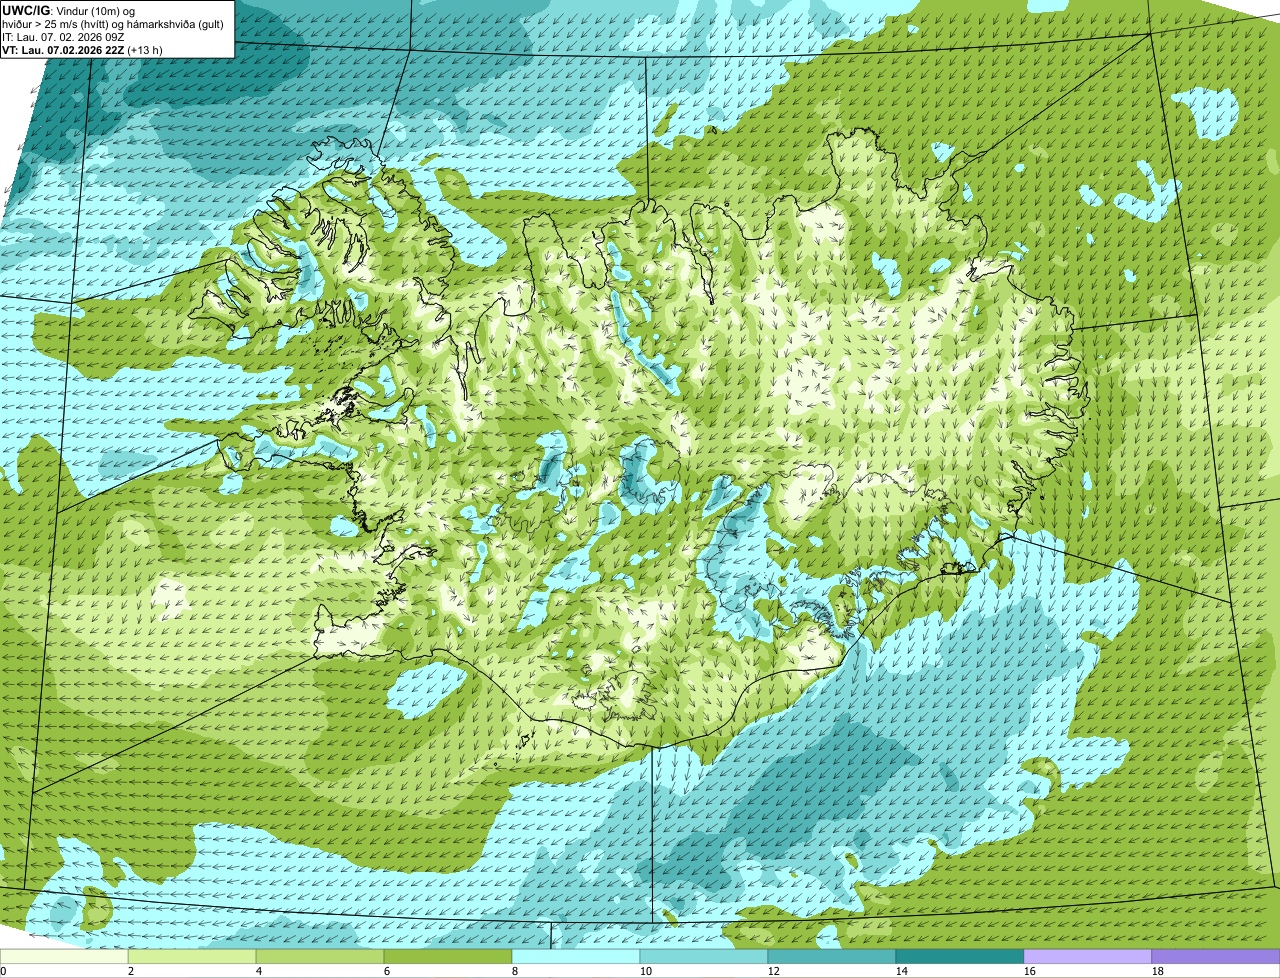
Task: Click the 6–8 m/s green legend swatch
Action: 448,957
